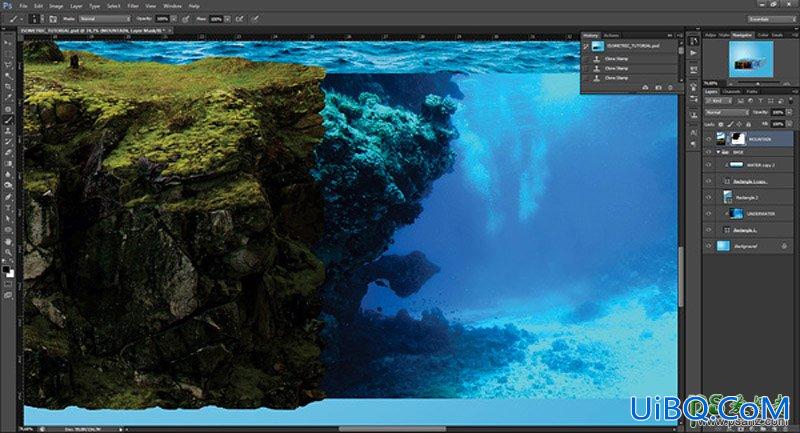Open the brush Mode dropdown
800x433 pixels.
tap(104, 19)
